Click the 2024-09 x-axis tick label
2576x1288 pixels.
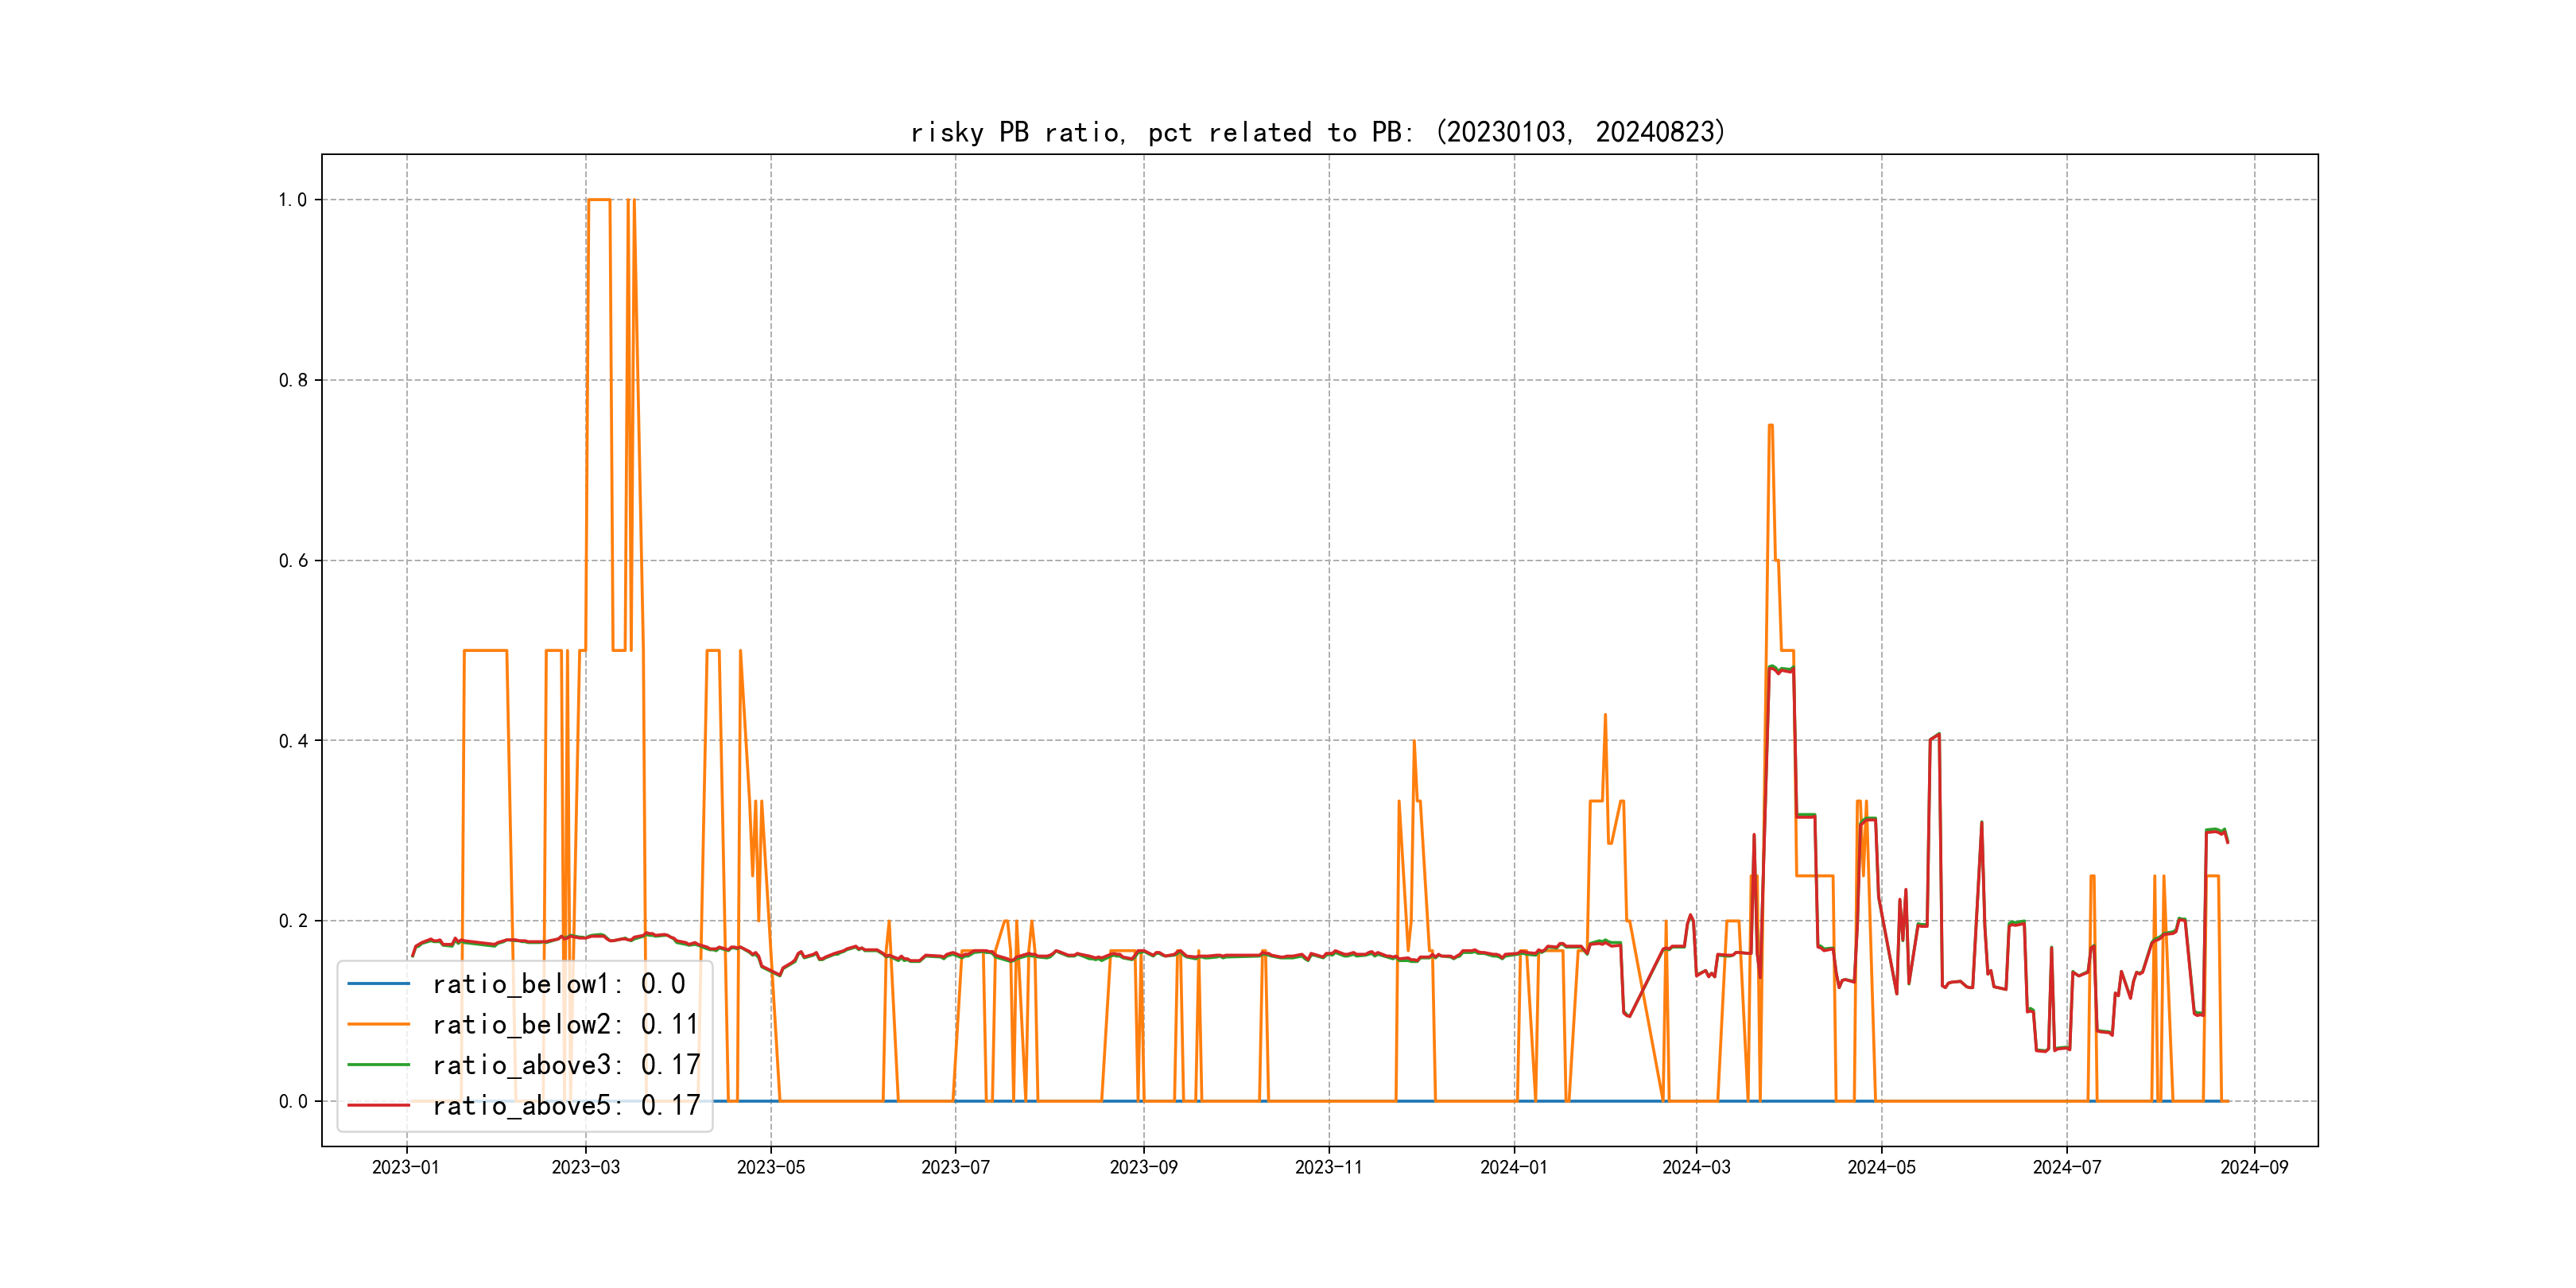coord(2254,1167)
